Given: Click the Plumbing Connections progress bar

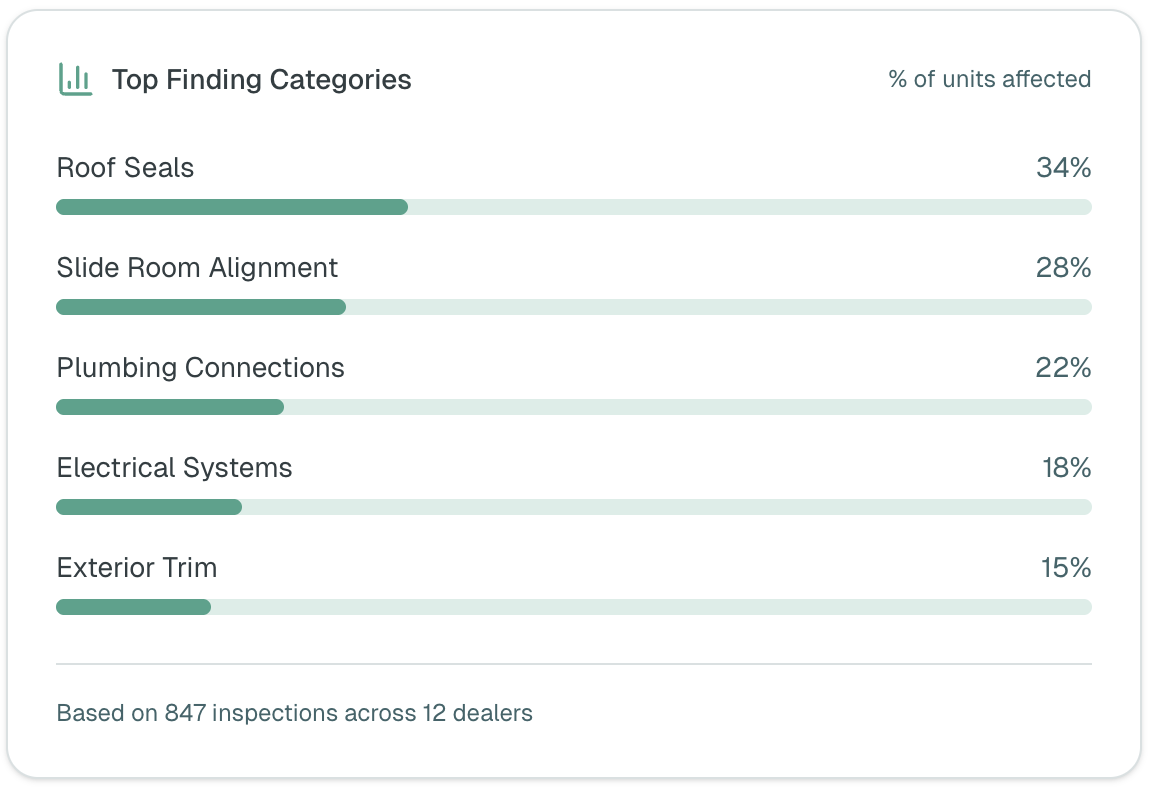Looking at the screenshot, I should 574,407.
